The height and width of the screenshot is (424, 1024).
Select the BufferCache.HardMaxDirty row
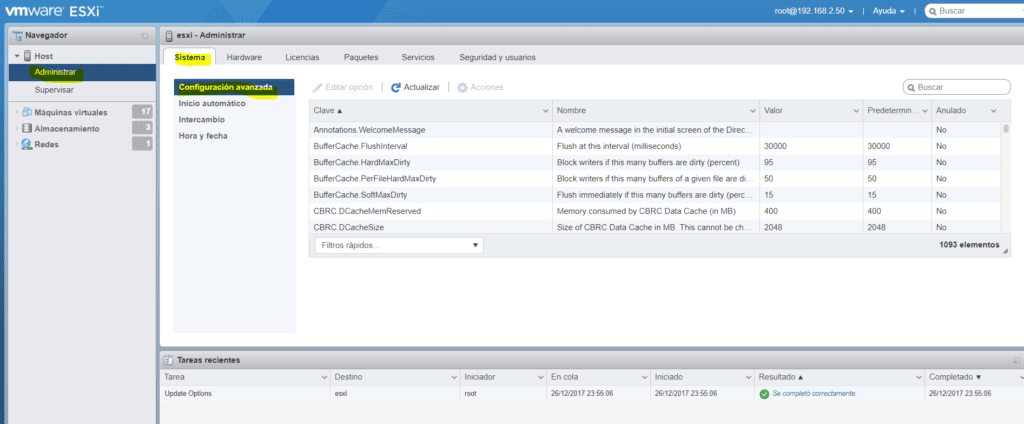[x=655, y=162]
